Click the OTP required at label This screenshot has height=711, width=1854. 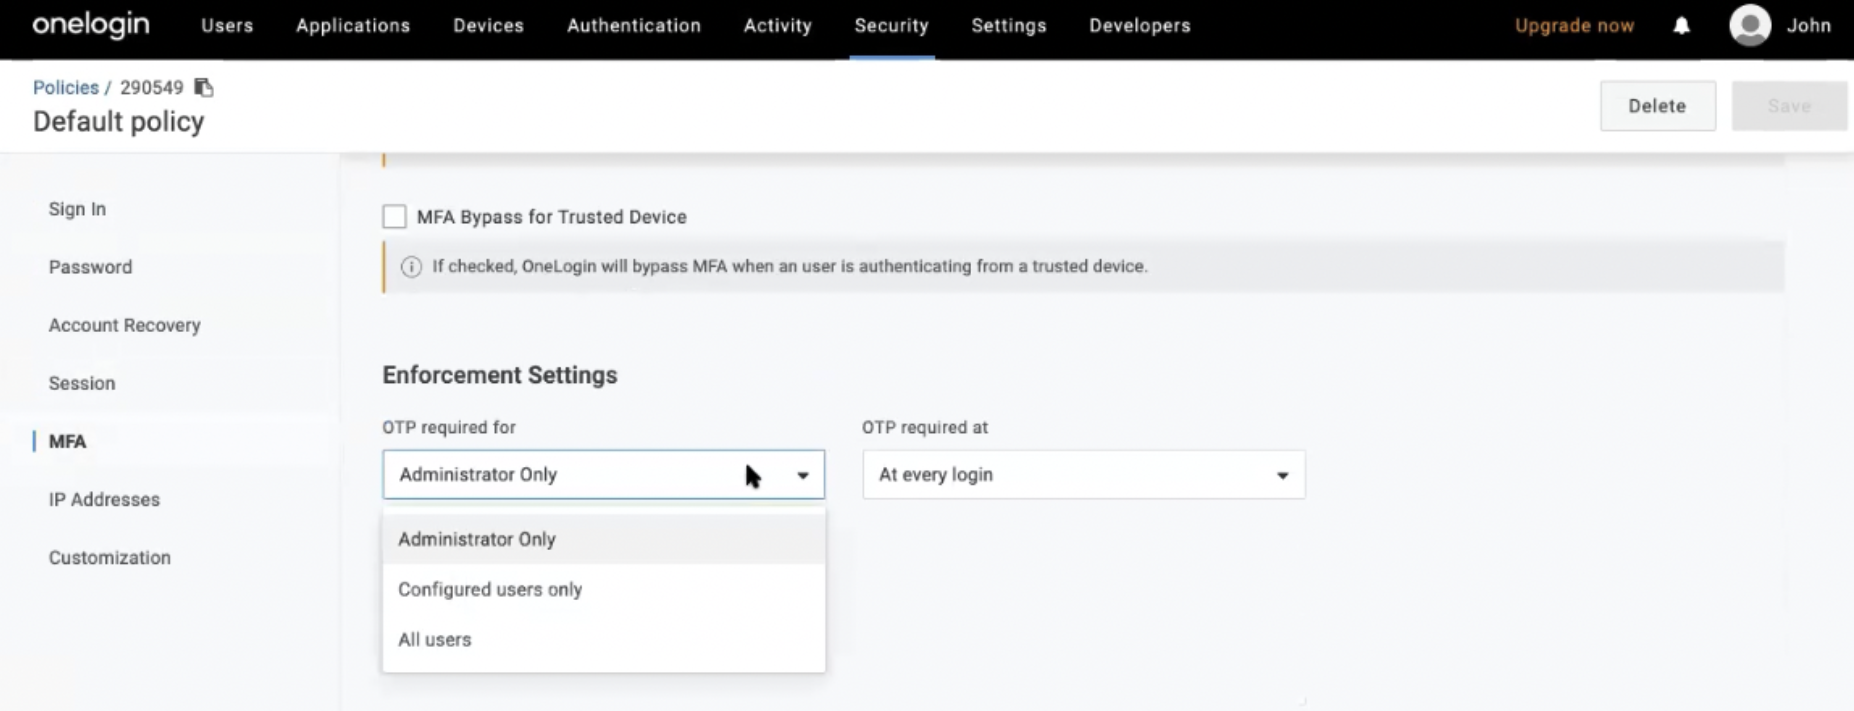point(925,427)
